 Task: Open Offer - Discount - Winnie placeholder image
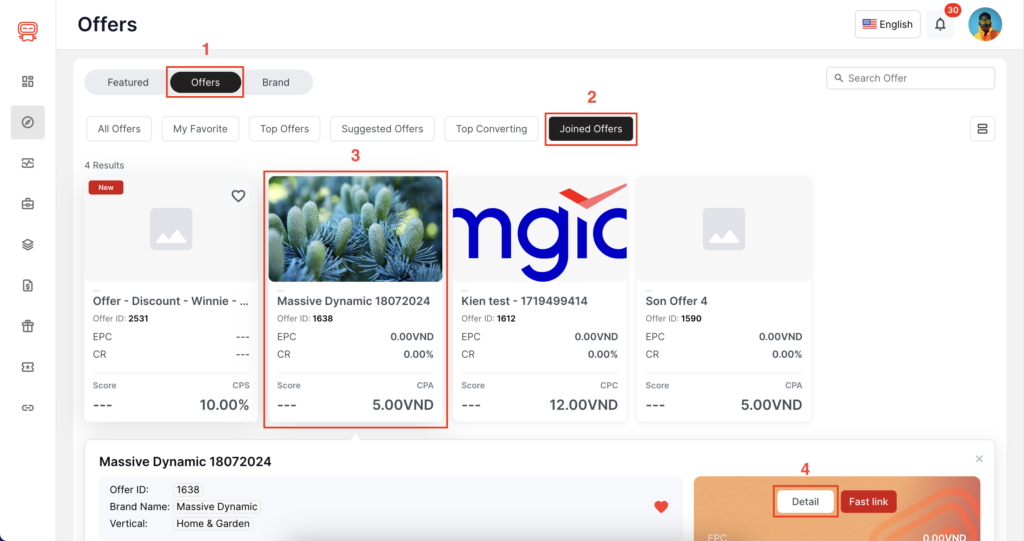tap(171, 229)
